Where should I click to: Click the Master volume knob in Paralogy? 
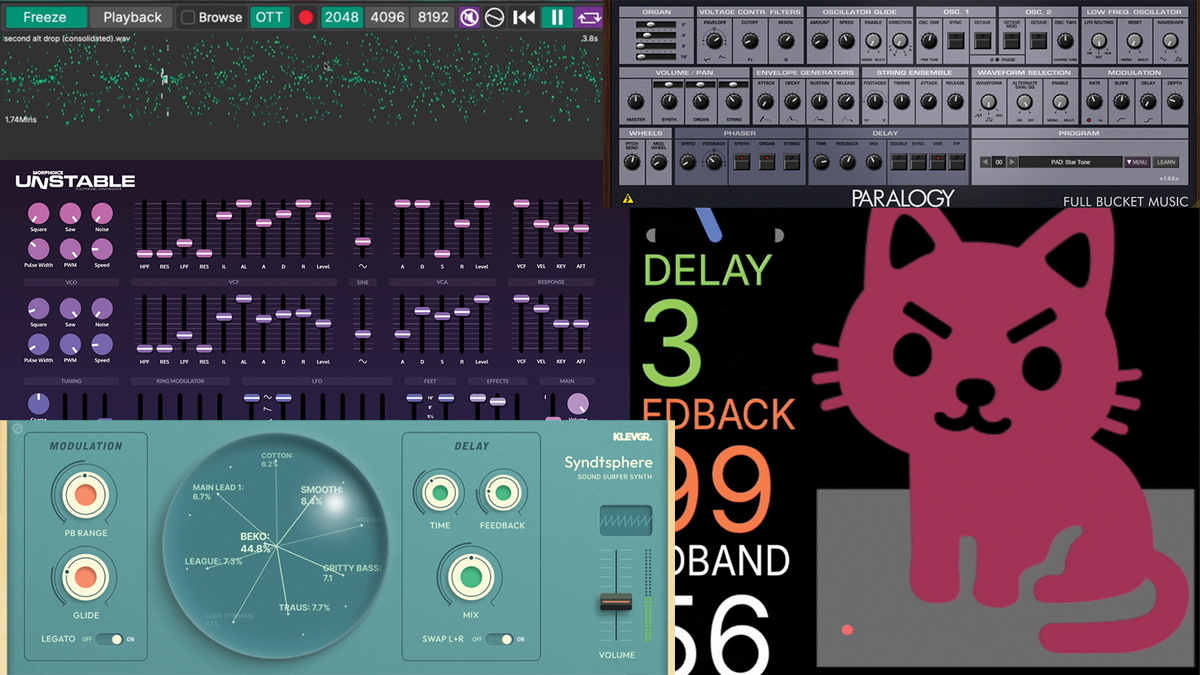click(634, 101)
